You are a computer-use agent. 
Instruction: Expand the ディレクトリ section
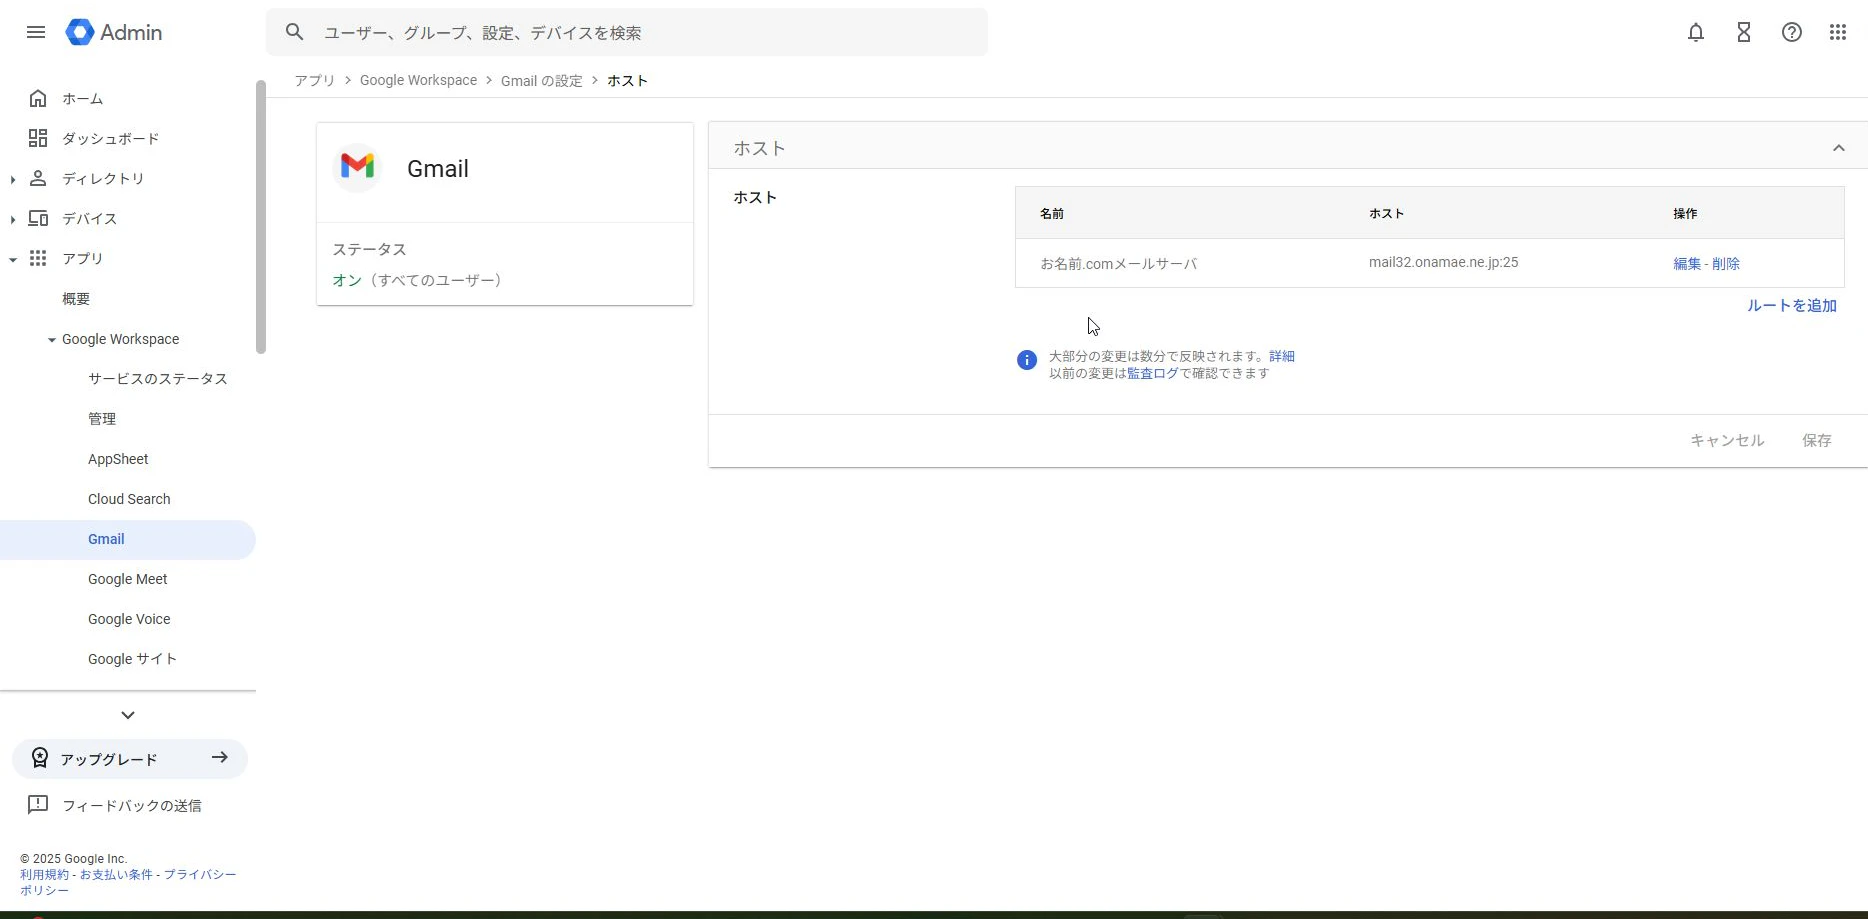[x=12, y=179]
